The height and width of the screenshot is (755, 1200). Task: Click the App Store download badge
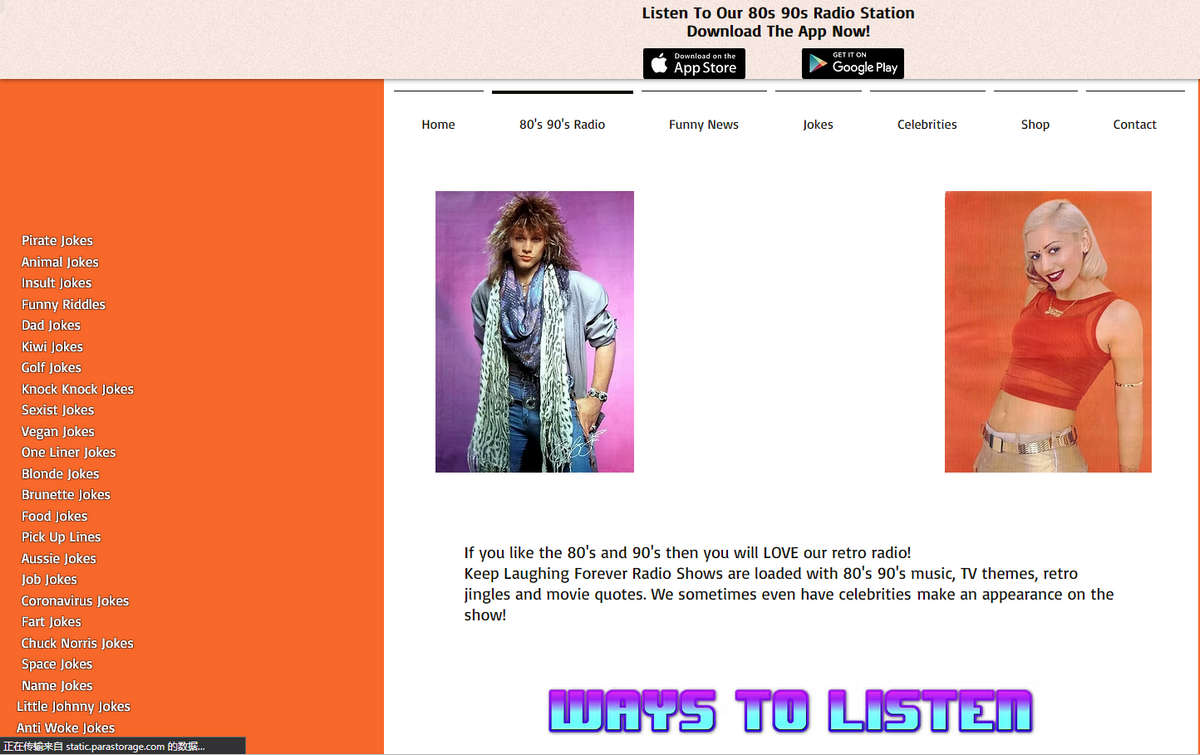(x=694, y=64)
